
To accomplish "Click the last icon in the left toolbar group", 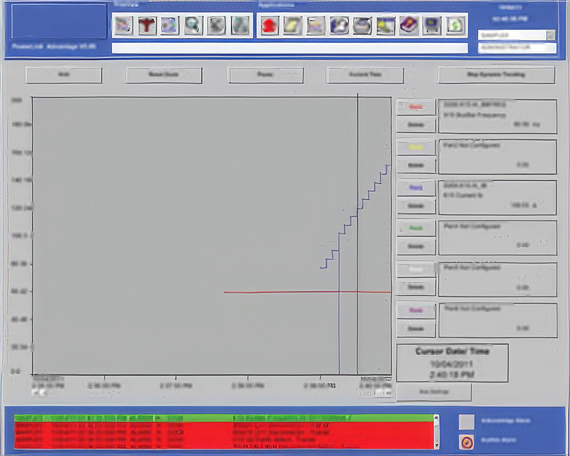I will pyautogui.click(x=240, y=25).
